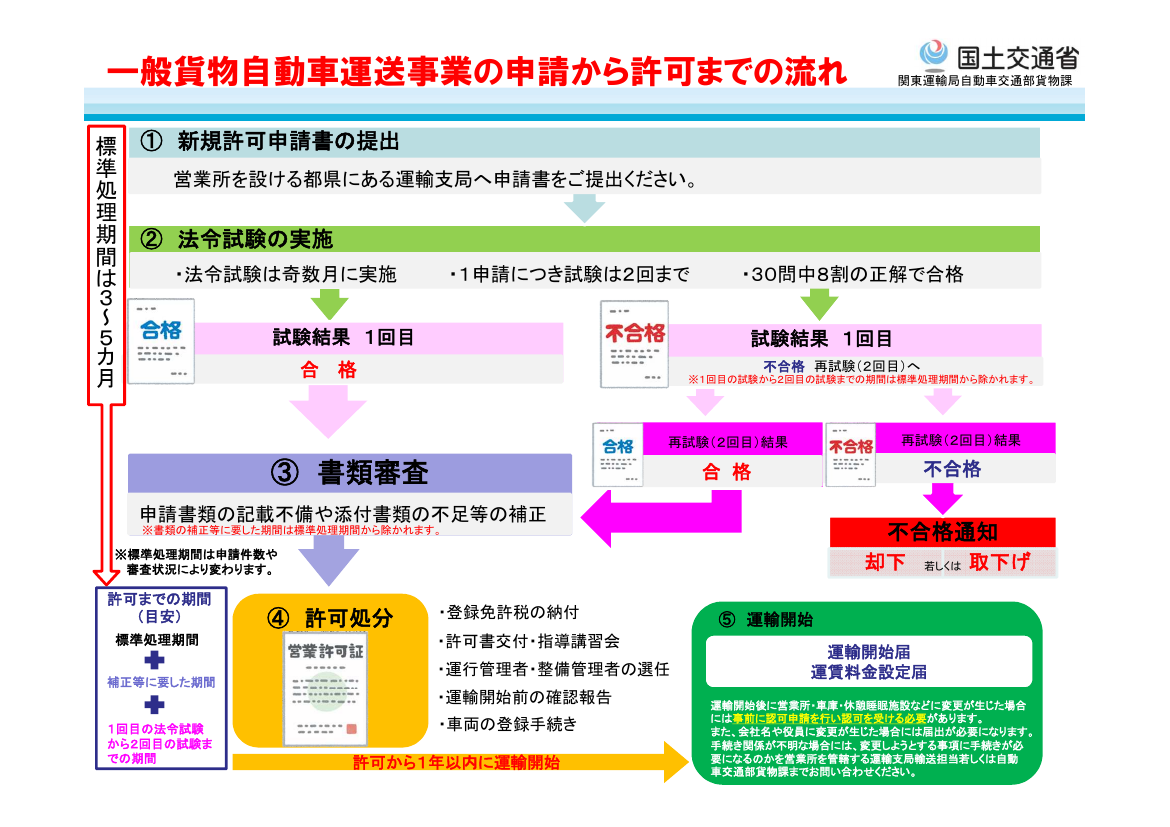Click the pink text 1回目の法令試験から2回目の試験までの期間
The width and height of the screenshot is (1170, 827).
(159, 743)
